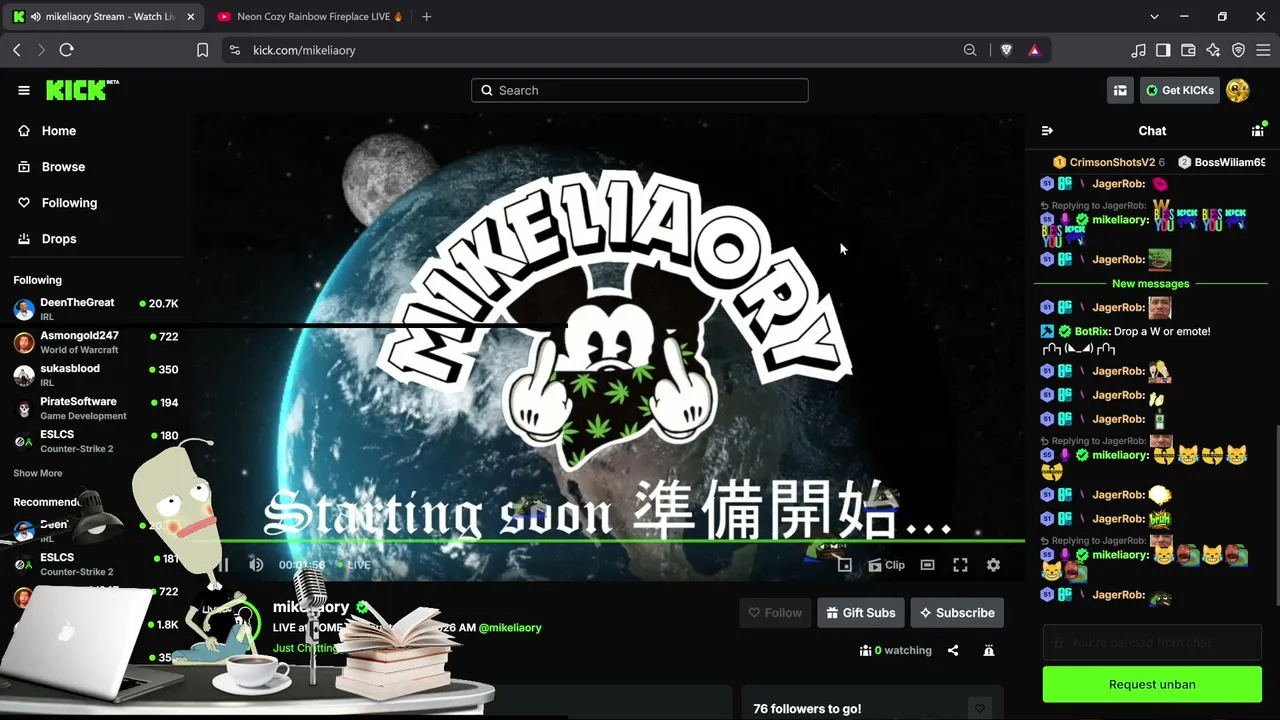Mute the stream volume
Image resolution: width=1280 pixels, height=720 pixels.
256,565
